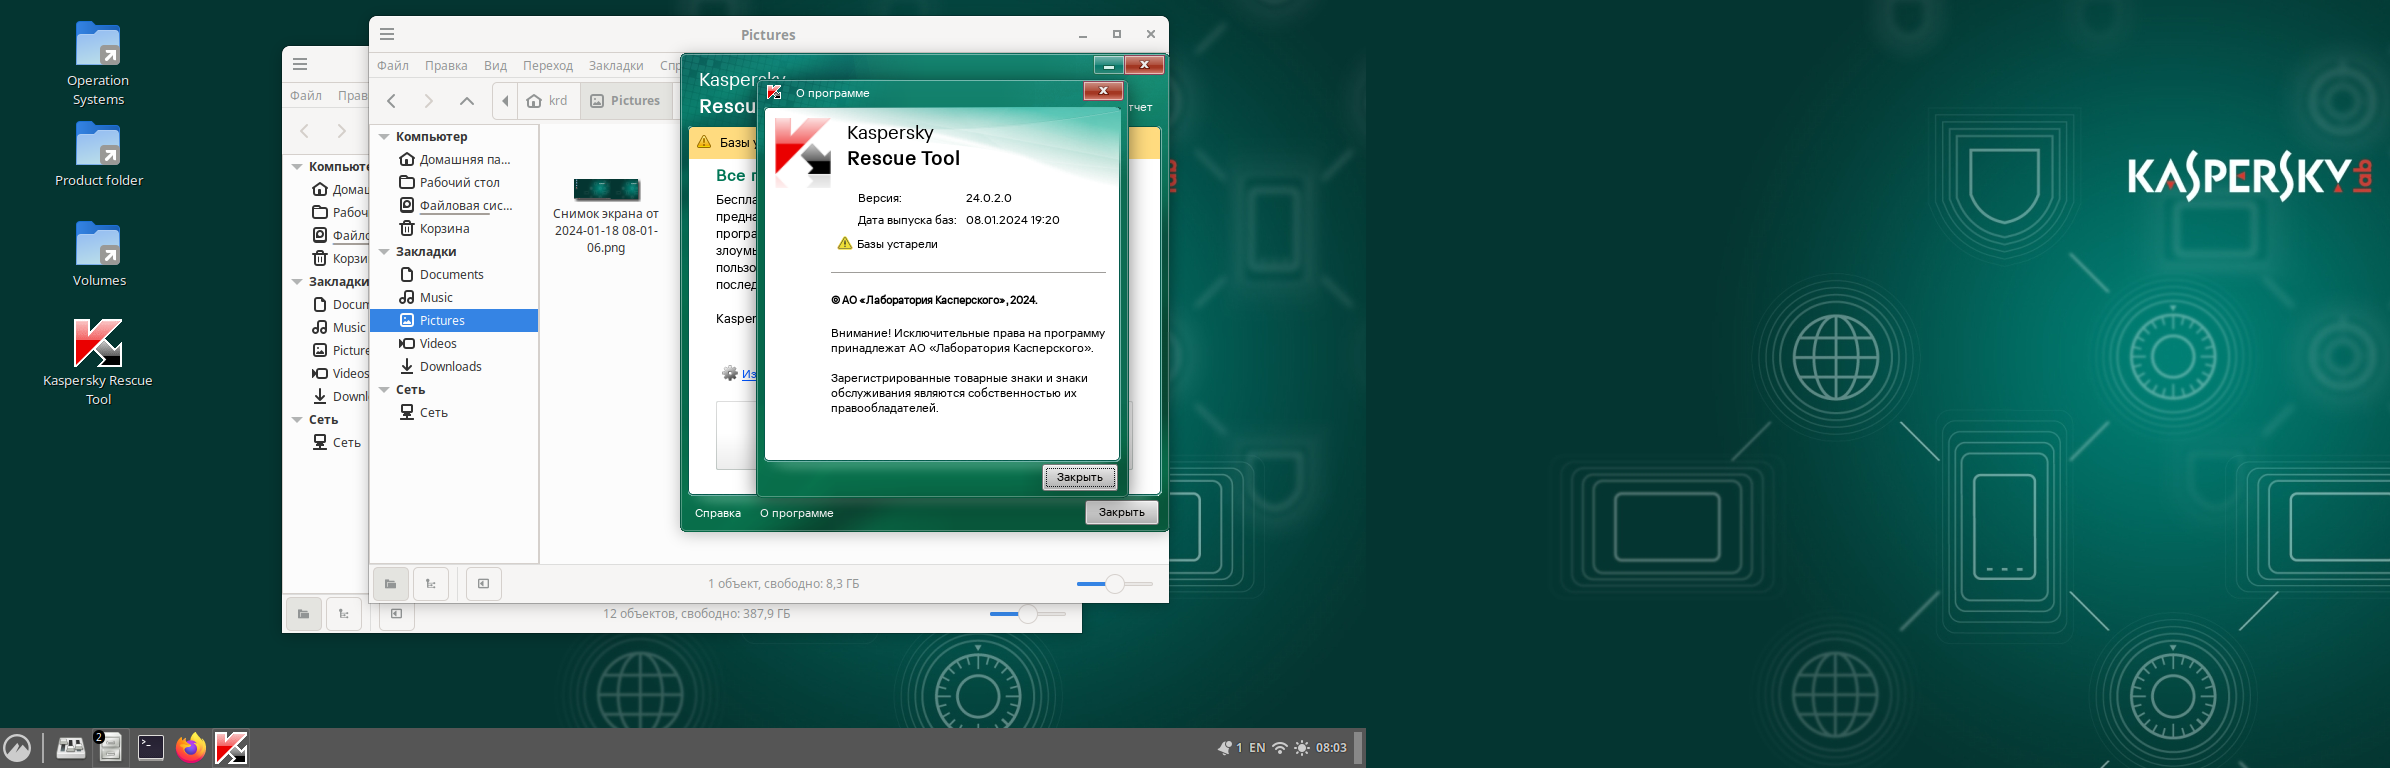
Task: Show places button in rear file manager
Action: tap(304, 614)
